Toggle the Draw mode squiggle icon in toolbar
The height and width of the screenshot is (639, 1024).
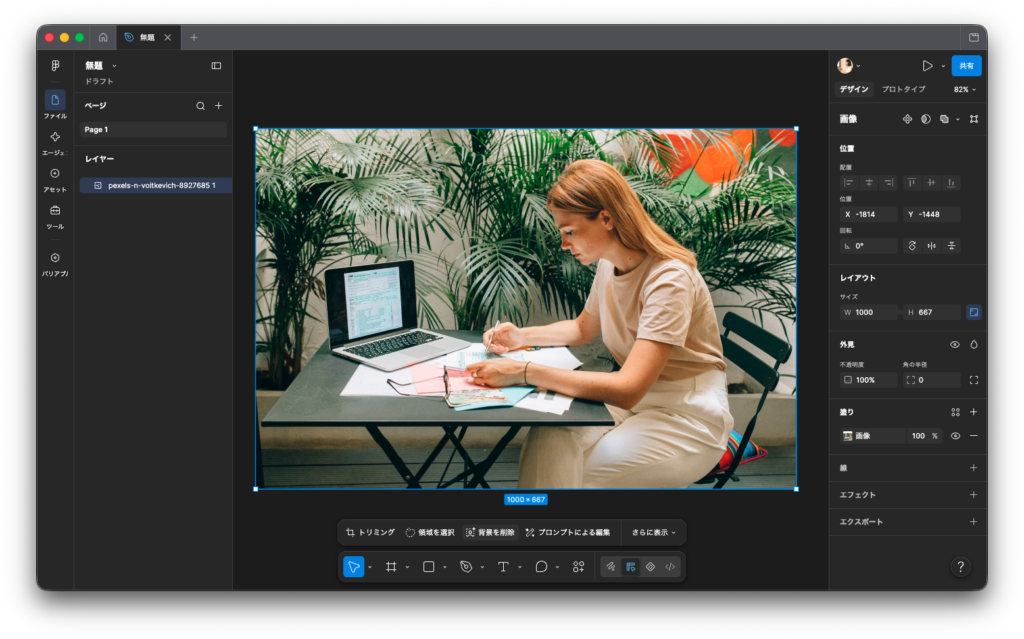click(x=611, y=566)
